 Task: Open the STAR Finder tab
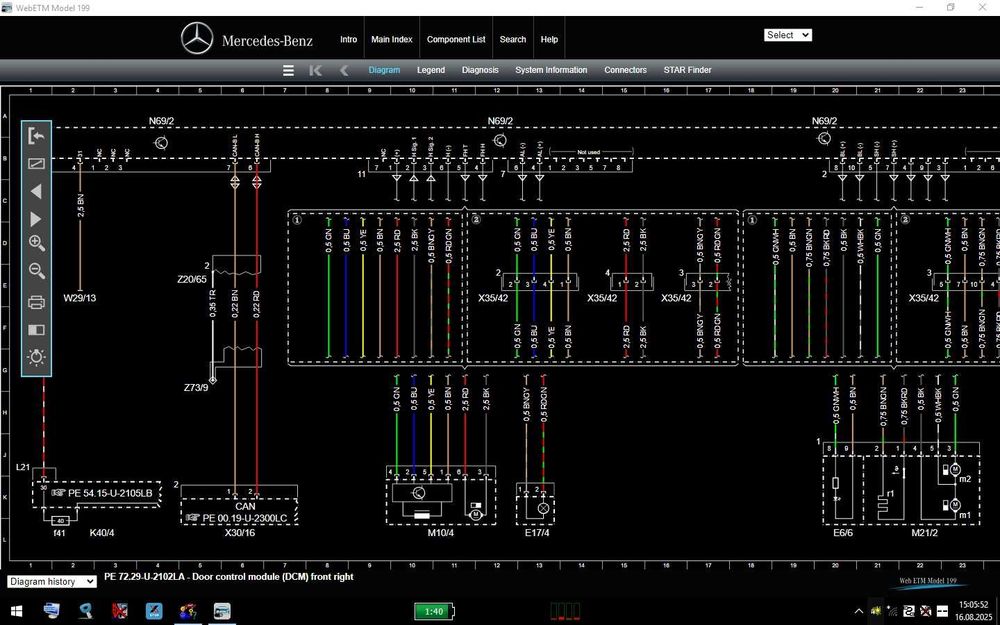click(688, 70)
